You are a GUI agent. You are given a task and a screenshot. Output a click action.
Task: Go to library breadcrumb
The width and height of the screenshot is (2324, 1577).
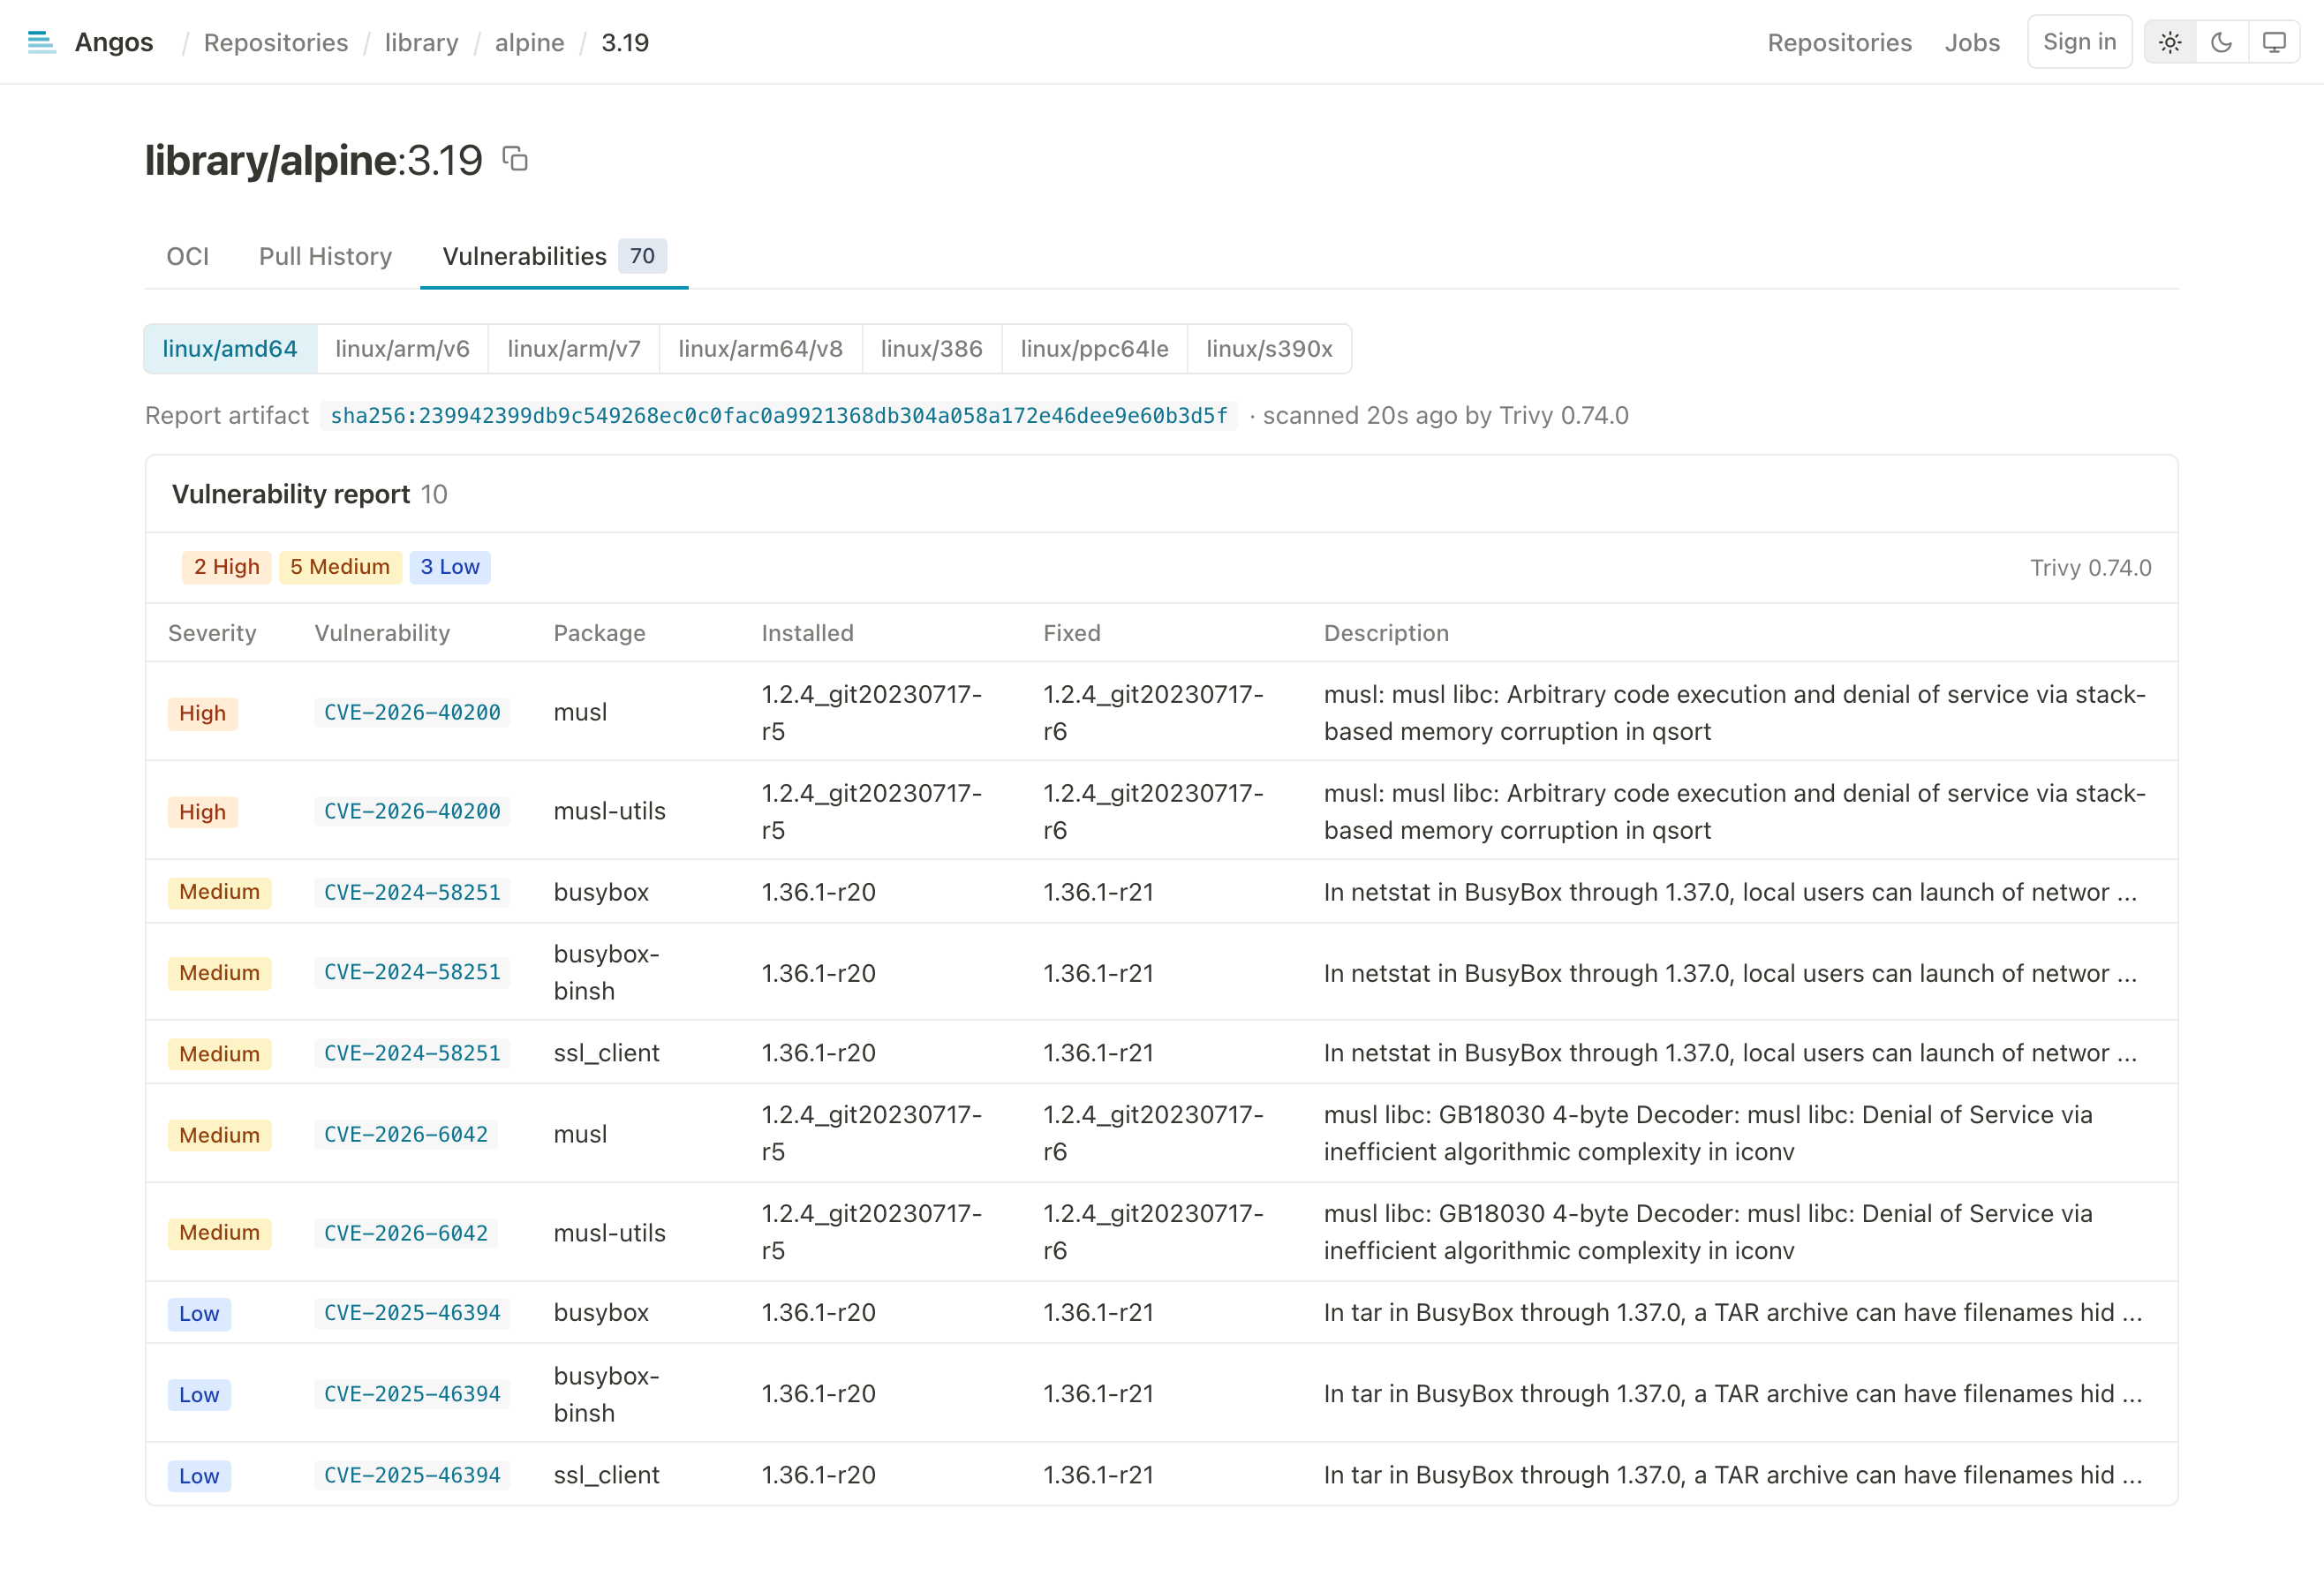pyautogui.click(x=422, y=42)
